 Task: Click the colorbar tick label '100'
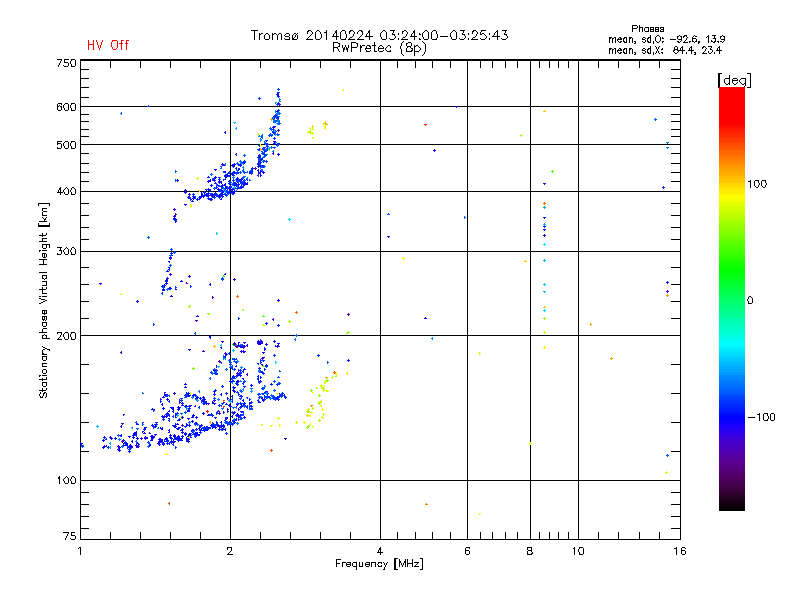click(x=757, y=184)
